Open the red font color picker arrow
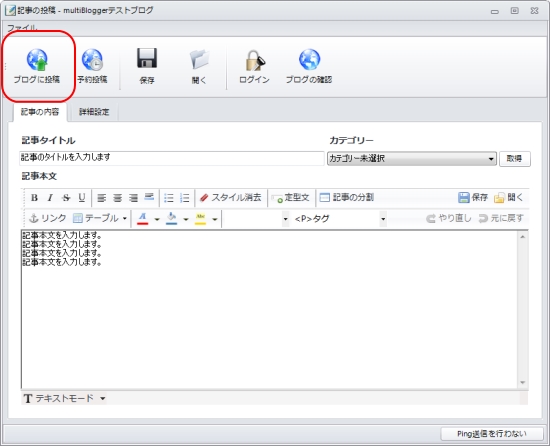Screen dimensions: 550x446 [x=157, y=219]
